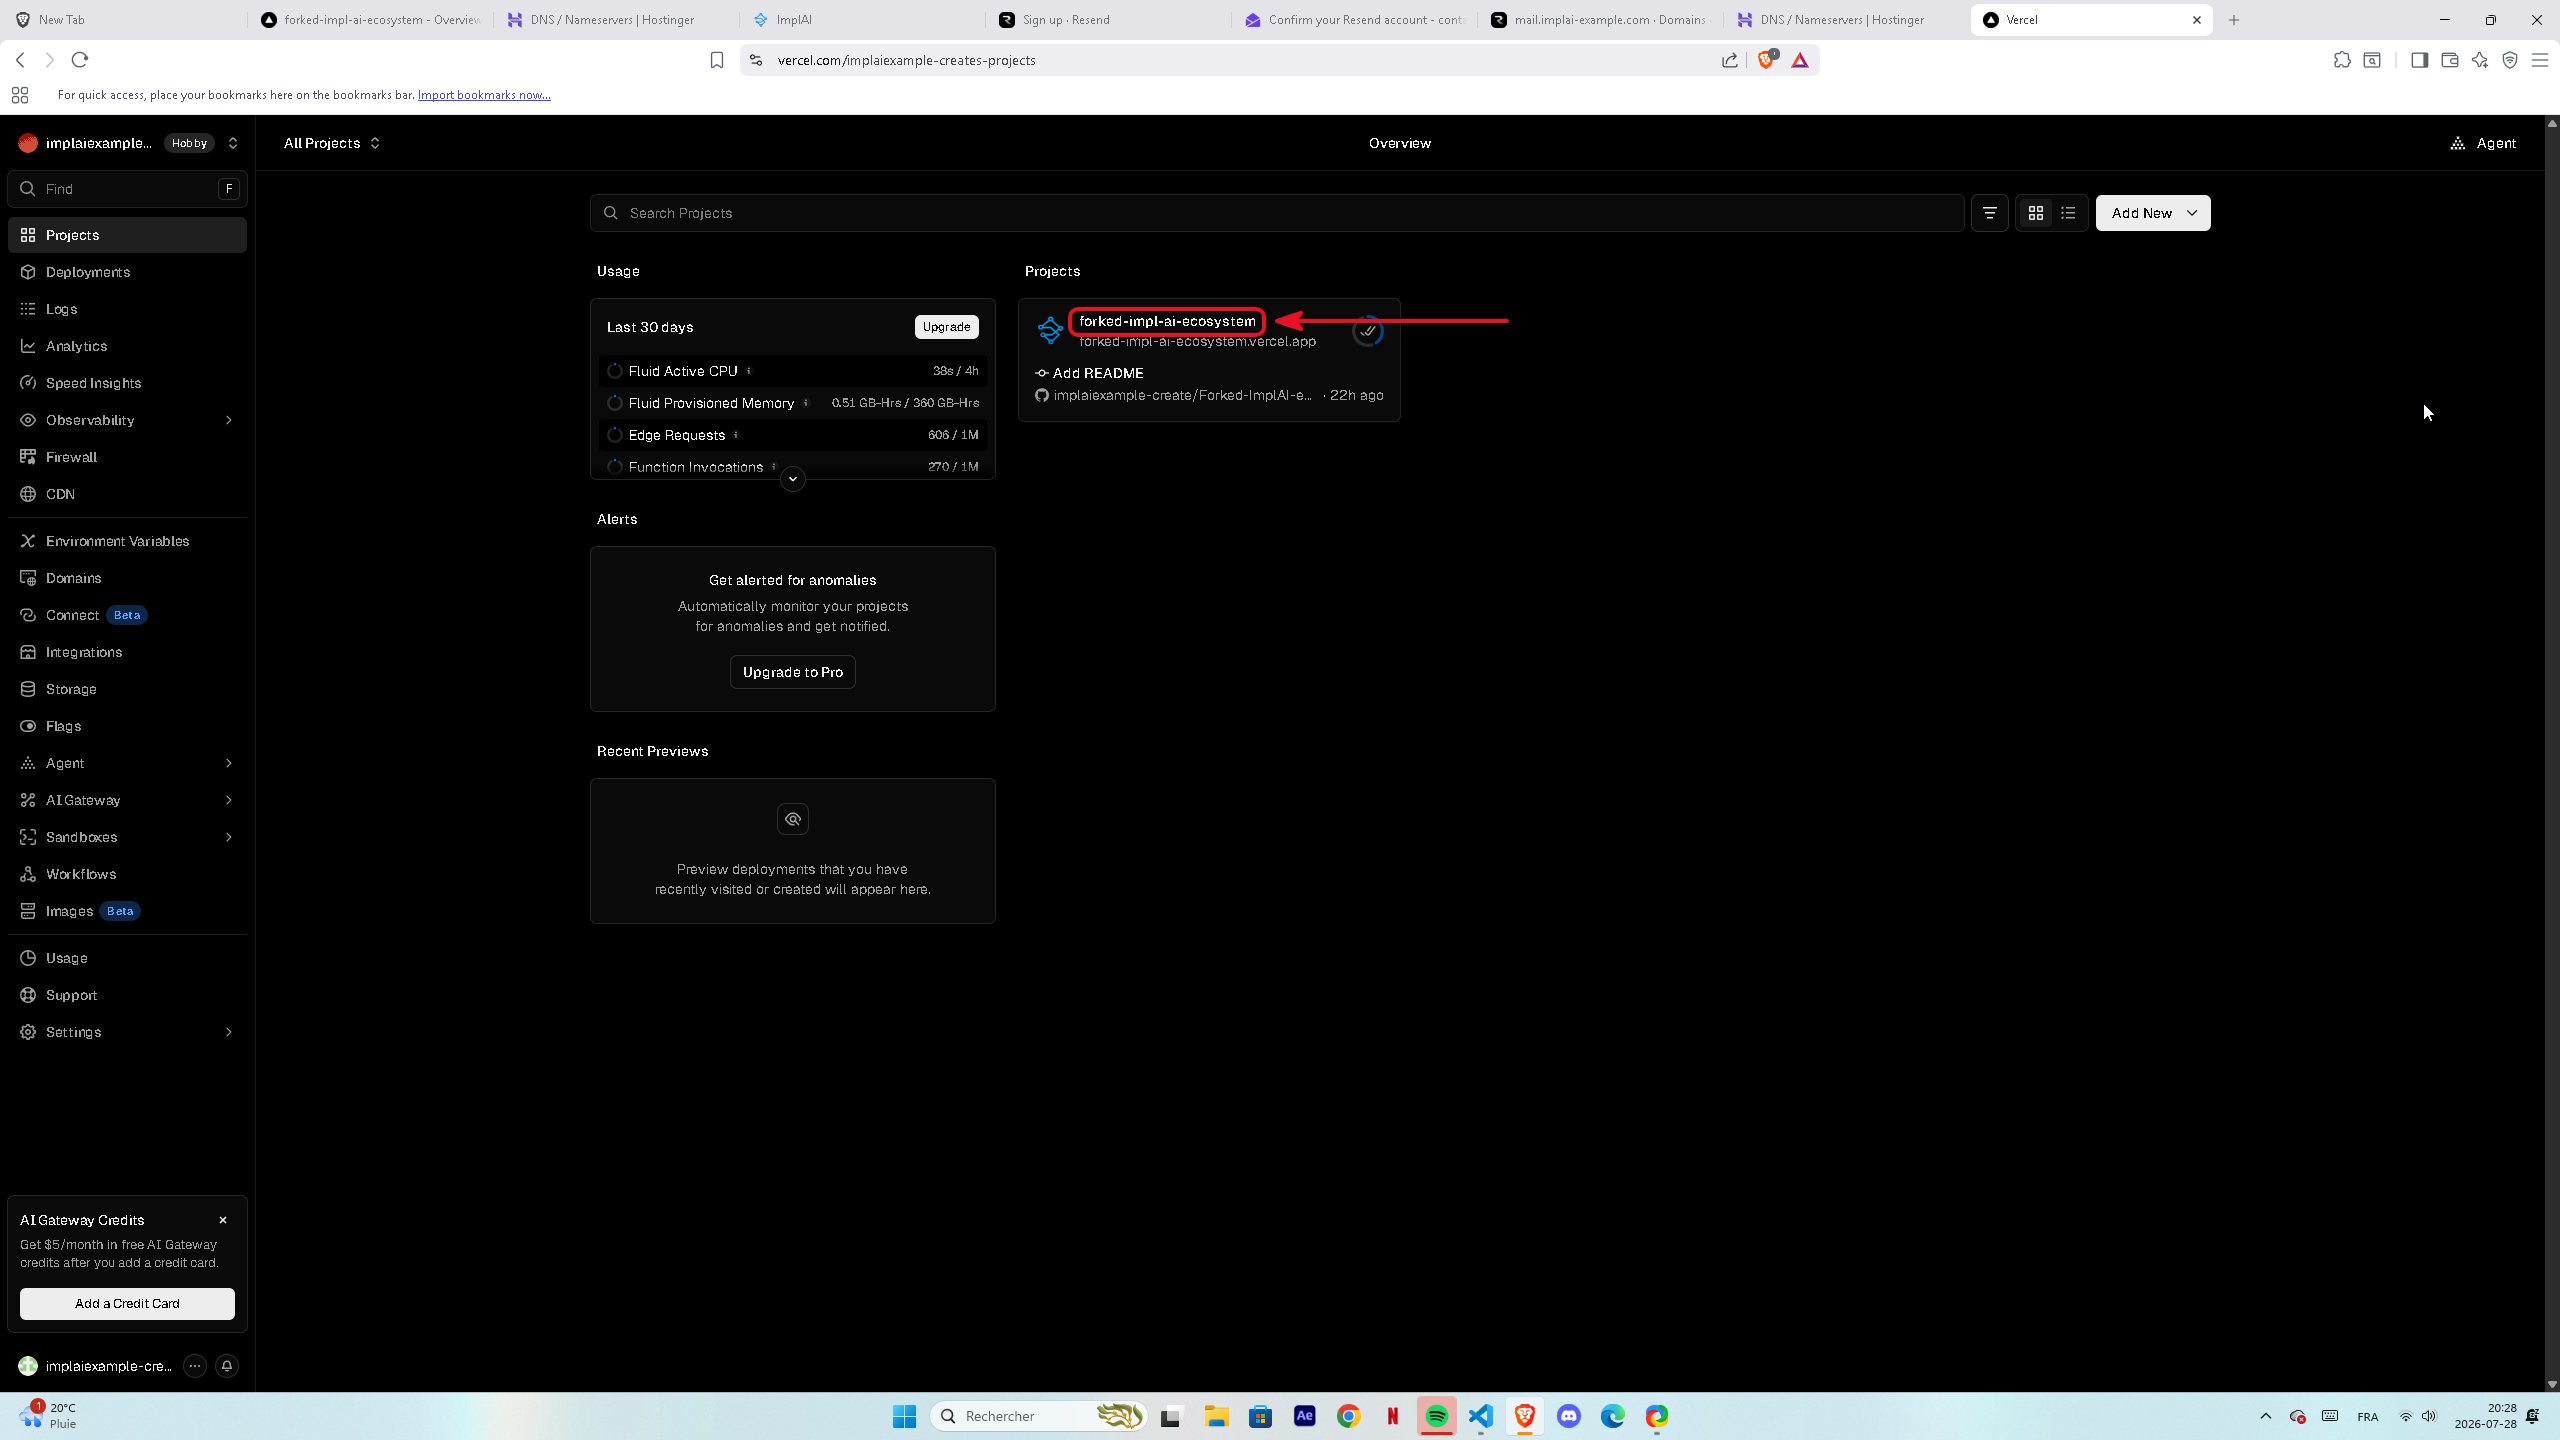Click the Support icon in sidebar
The width and height of the screenshot is (2560, 1440).
tap(28, 995)
